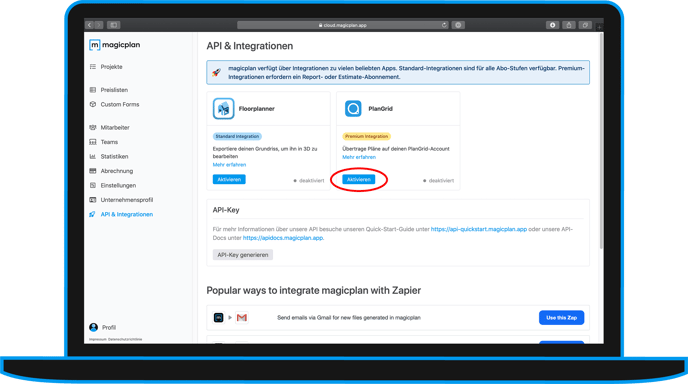Click the Floorplanner app icon
The width and height of the screenshot is (688, 384).
coord(223,108)
